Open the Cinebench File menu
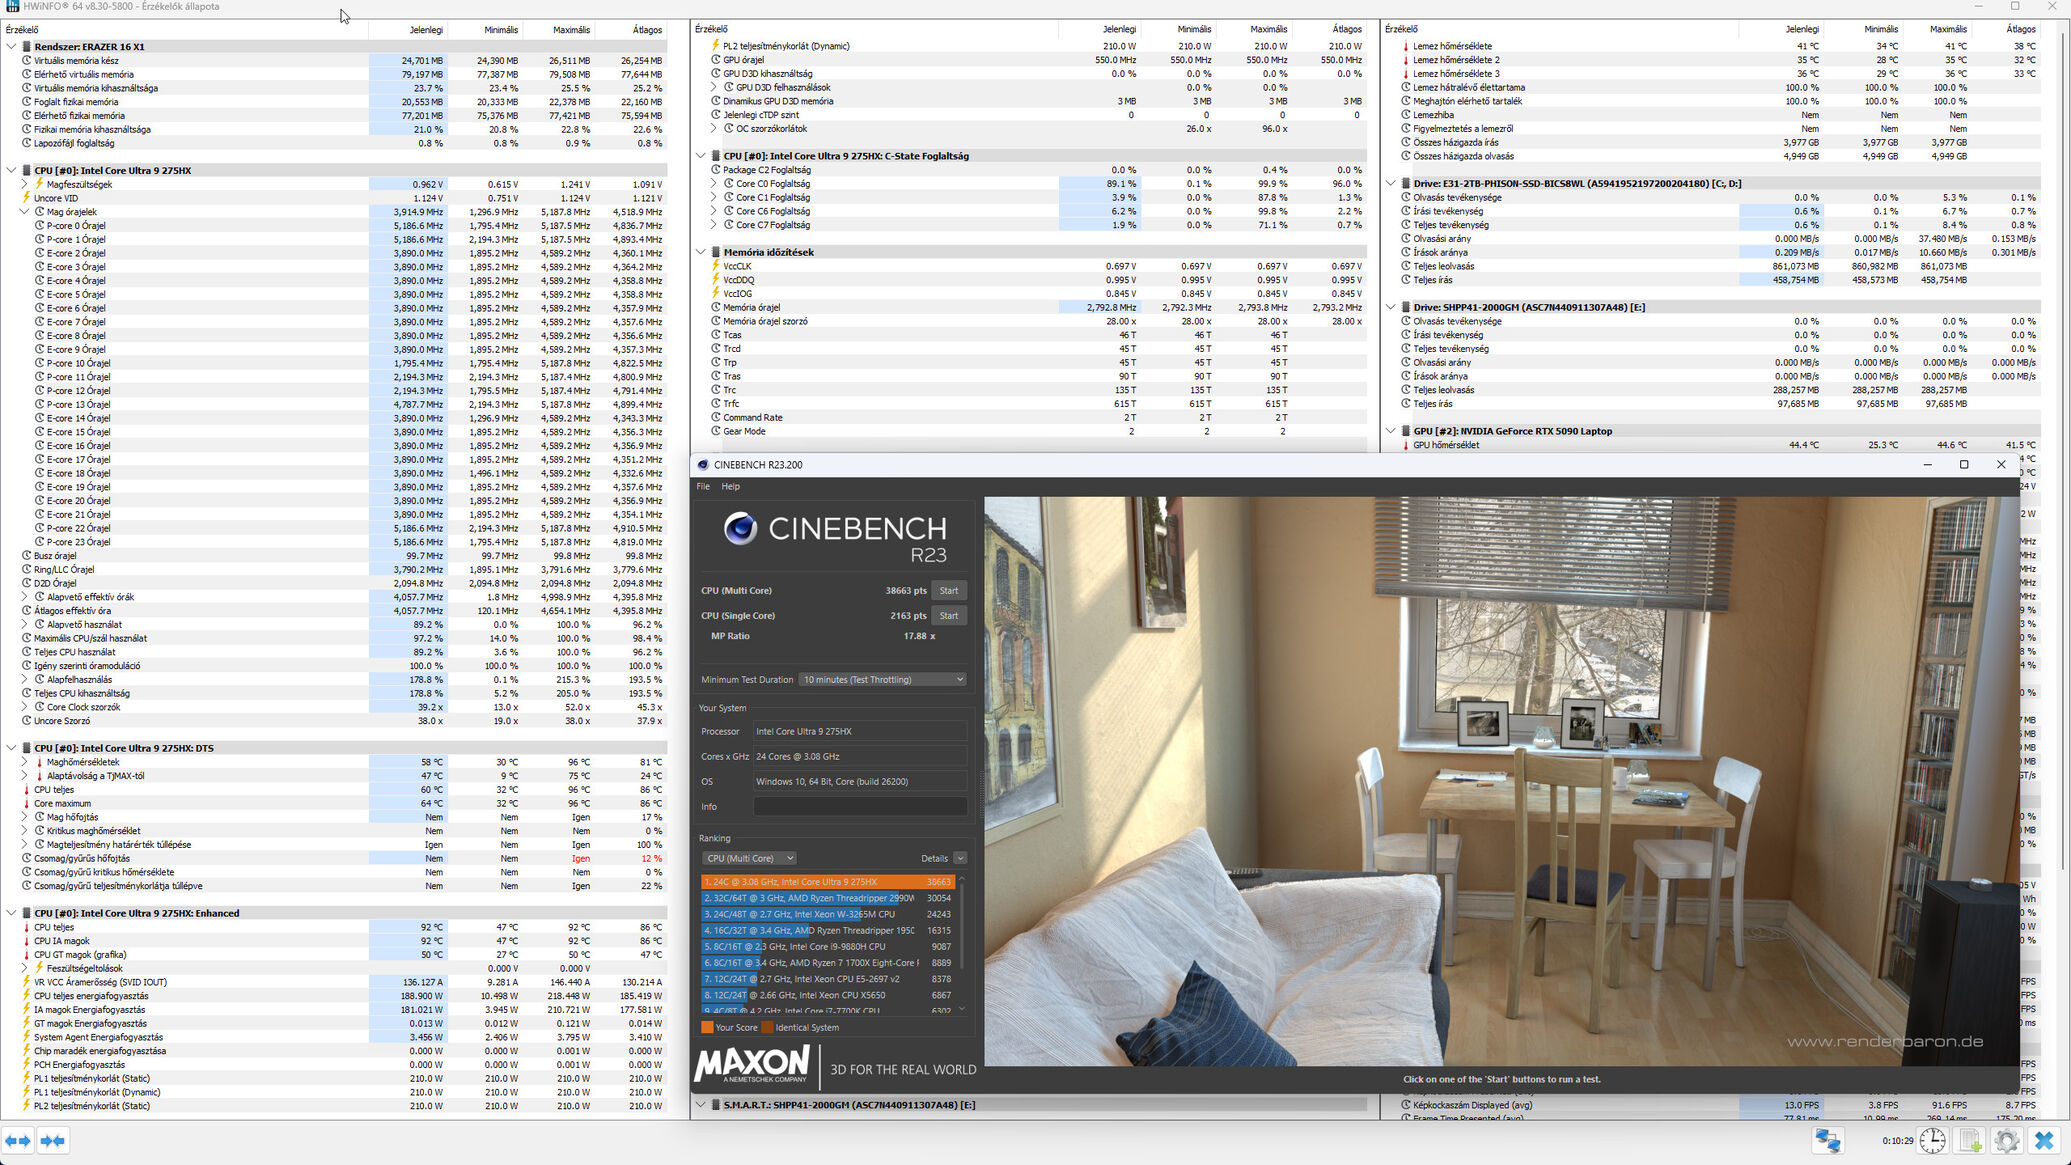The width and height of the screenshot is (2071, 1165). (x=703, y=487)
